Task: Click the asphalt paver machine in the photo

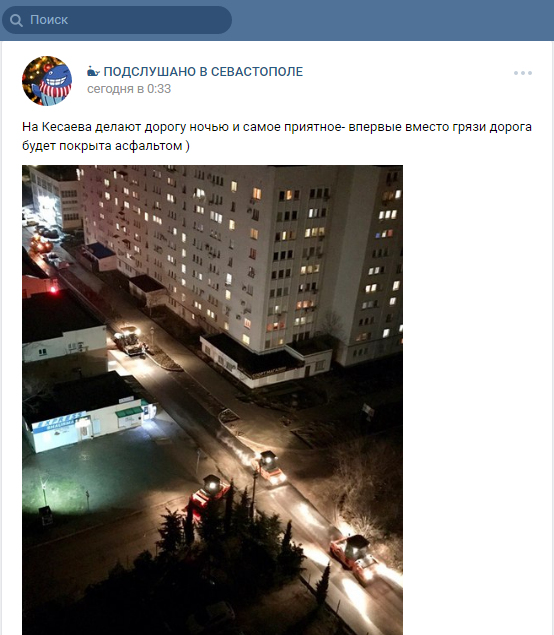Action: pos(130,341)
